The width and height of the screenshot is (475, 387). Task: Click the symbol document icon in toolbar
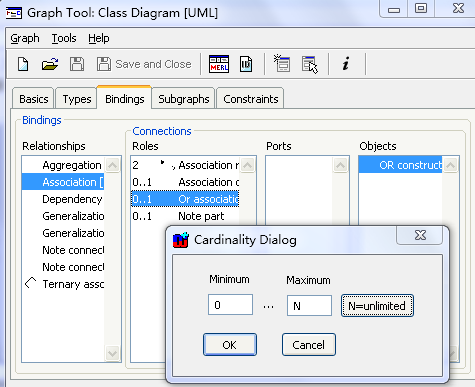(246, 64)
